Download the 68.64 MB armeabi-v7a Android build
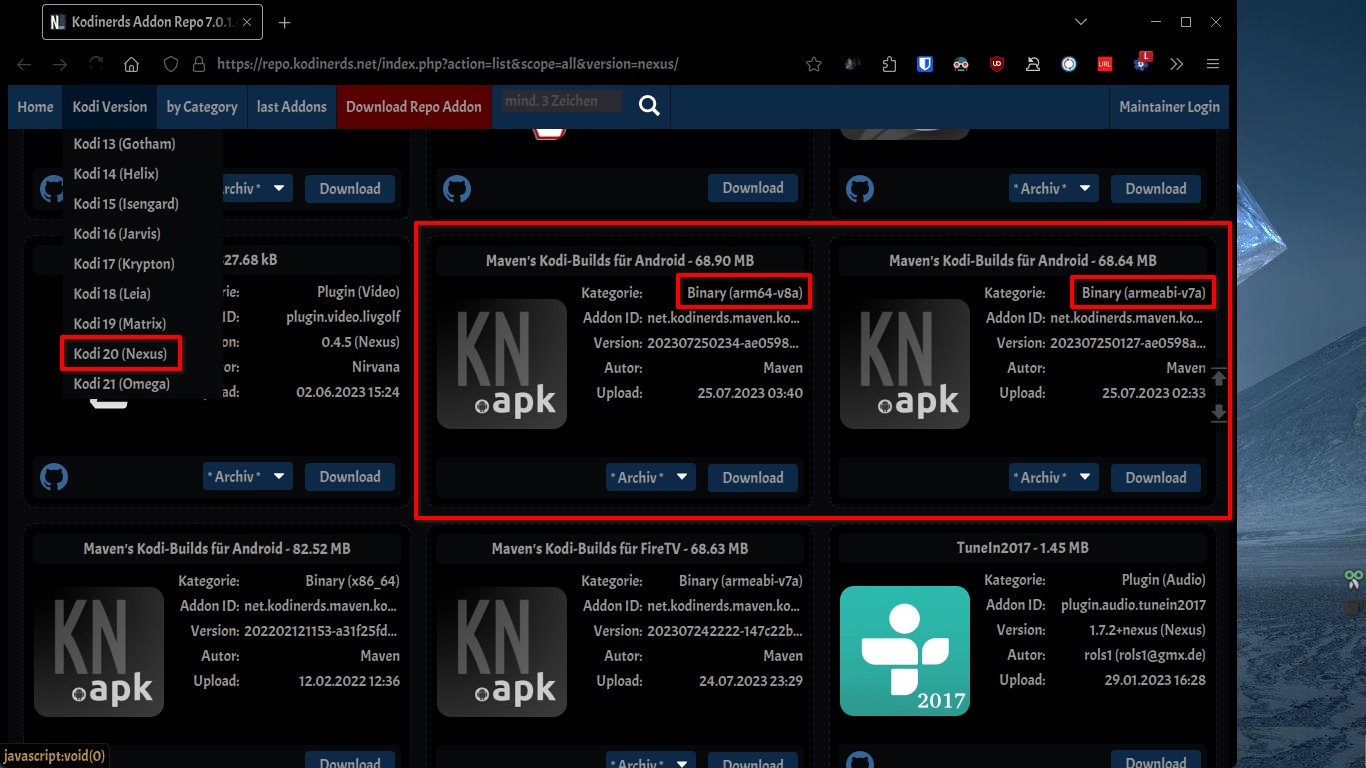Viewport: 1366px width, 768px height. coord(1156,477)
